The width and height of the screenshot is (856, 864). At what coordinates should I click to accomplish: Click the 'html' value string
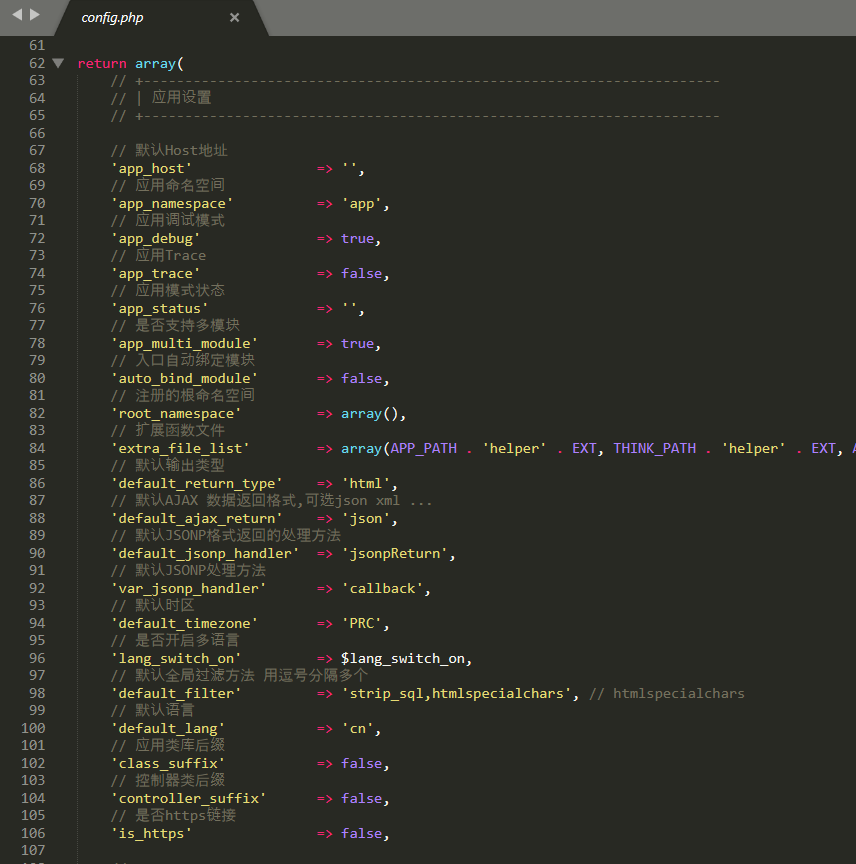point(366,484)
